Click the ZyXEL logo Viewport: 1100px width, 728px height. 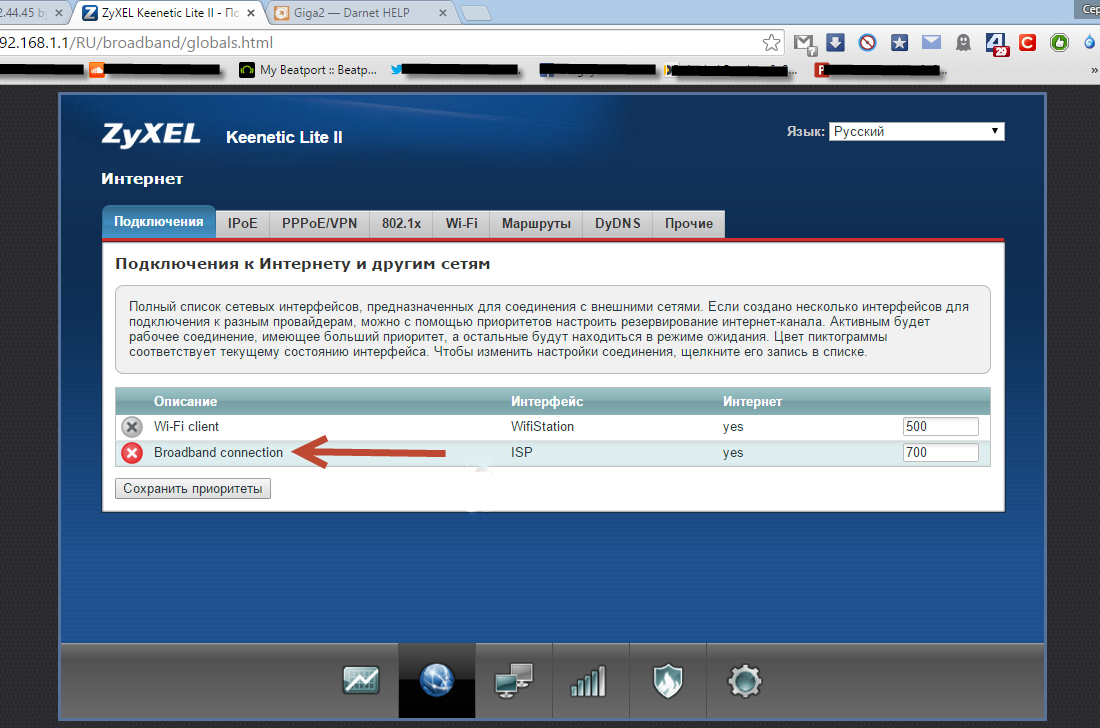click(152, 134)
